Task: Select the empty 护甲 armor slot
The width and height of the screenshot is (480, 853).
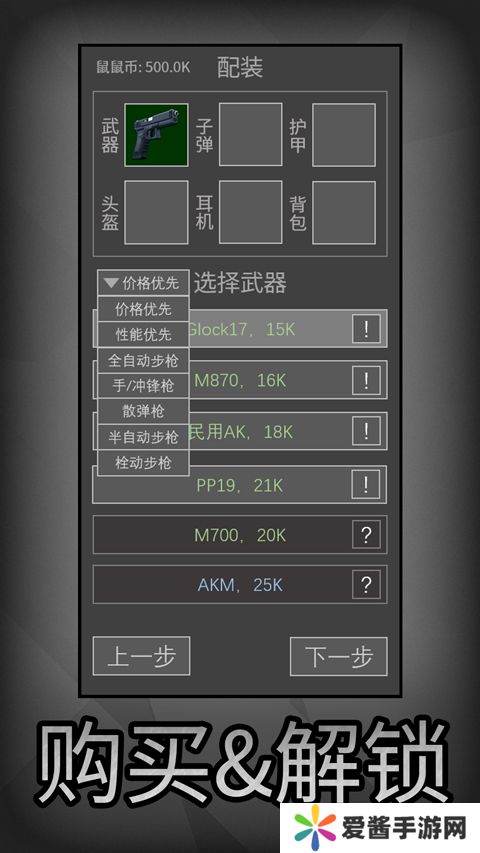Action: (344, 135)
